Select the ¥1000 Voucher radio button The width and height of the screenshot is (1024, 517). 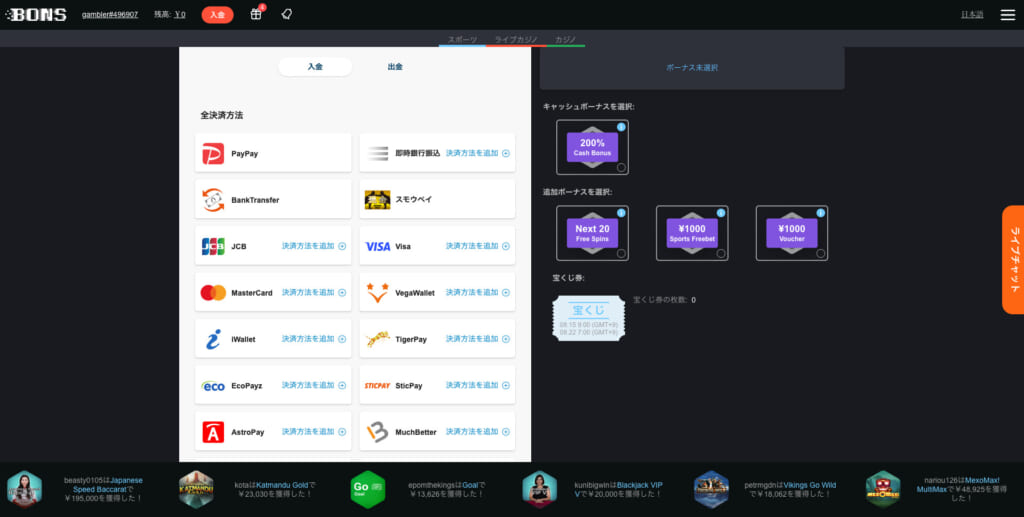pyautogui.click(x=821, y=253)
